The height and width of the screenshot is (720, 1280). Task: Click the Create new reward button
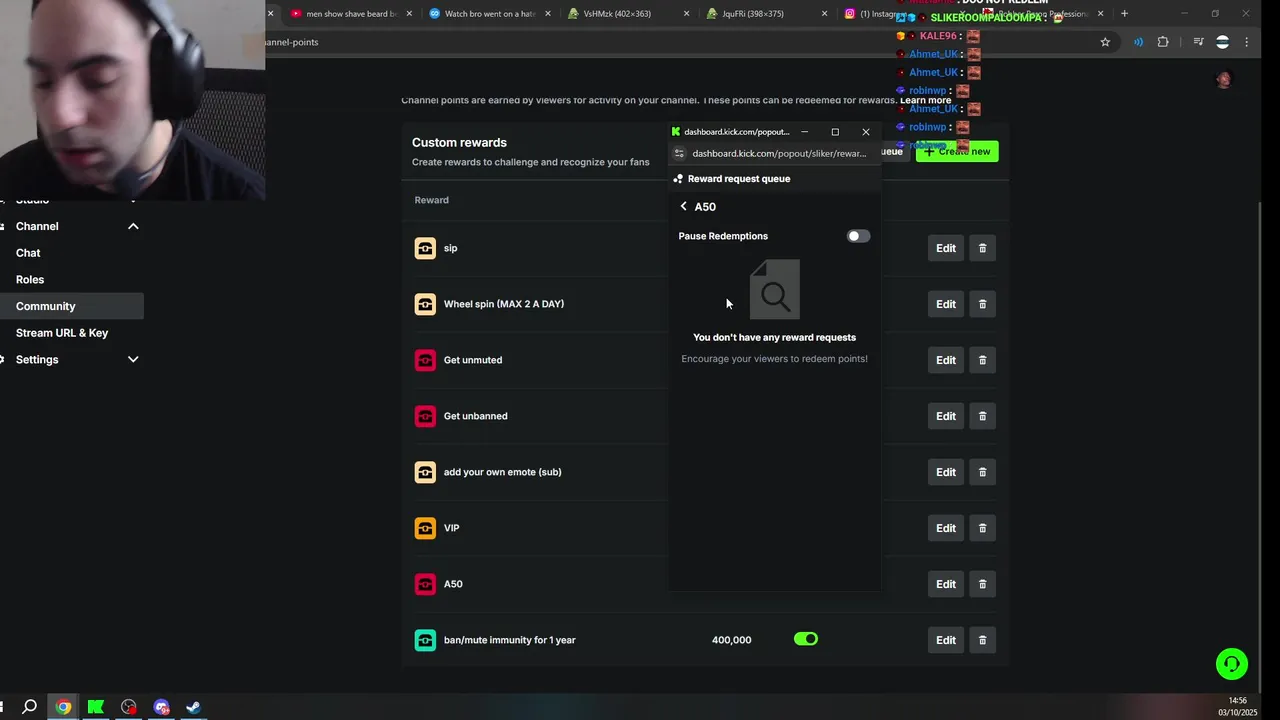tap(957, 152)
